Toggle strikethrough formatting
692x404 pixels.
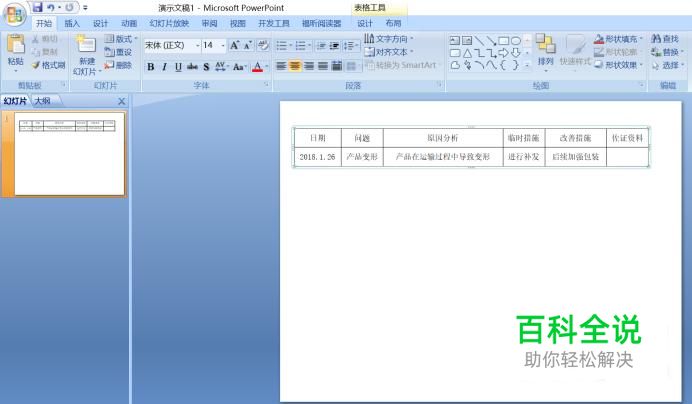(x=192, y=67)
